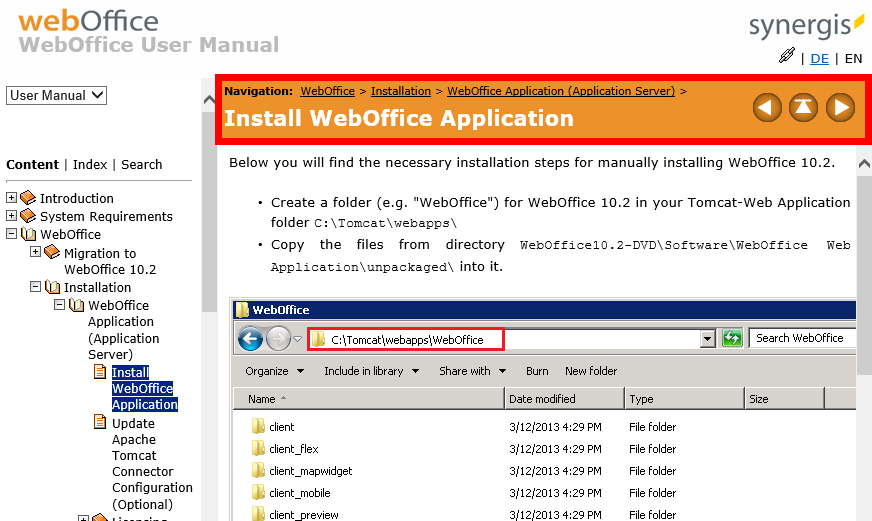This screenshot has width=872, height=521.
Task: Switch language to DE
Action: click(819, 59)
